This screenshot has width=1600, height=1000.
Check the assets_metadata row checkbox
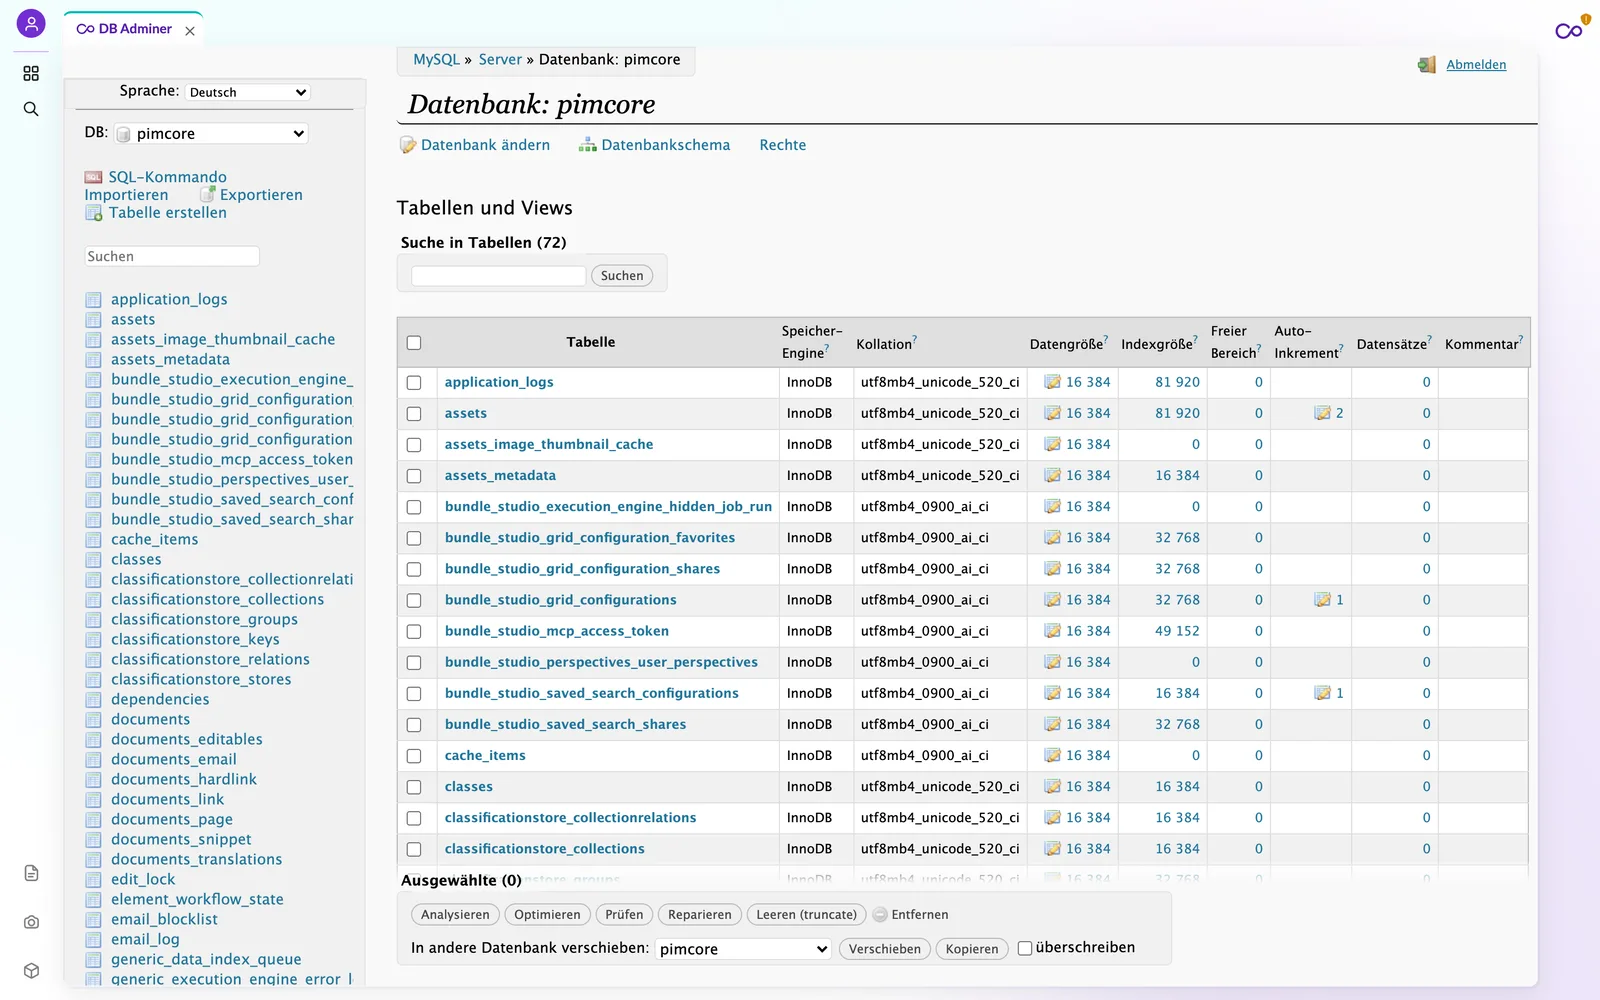[414, 476]
